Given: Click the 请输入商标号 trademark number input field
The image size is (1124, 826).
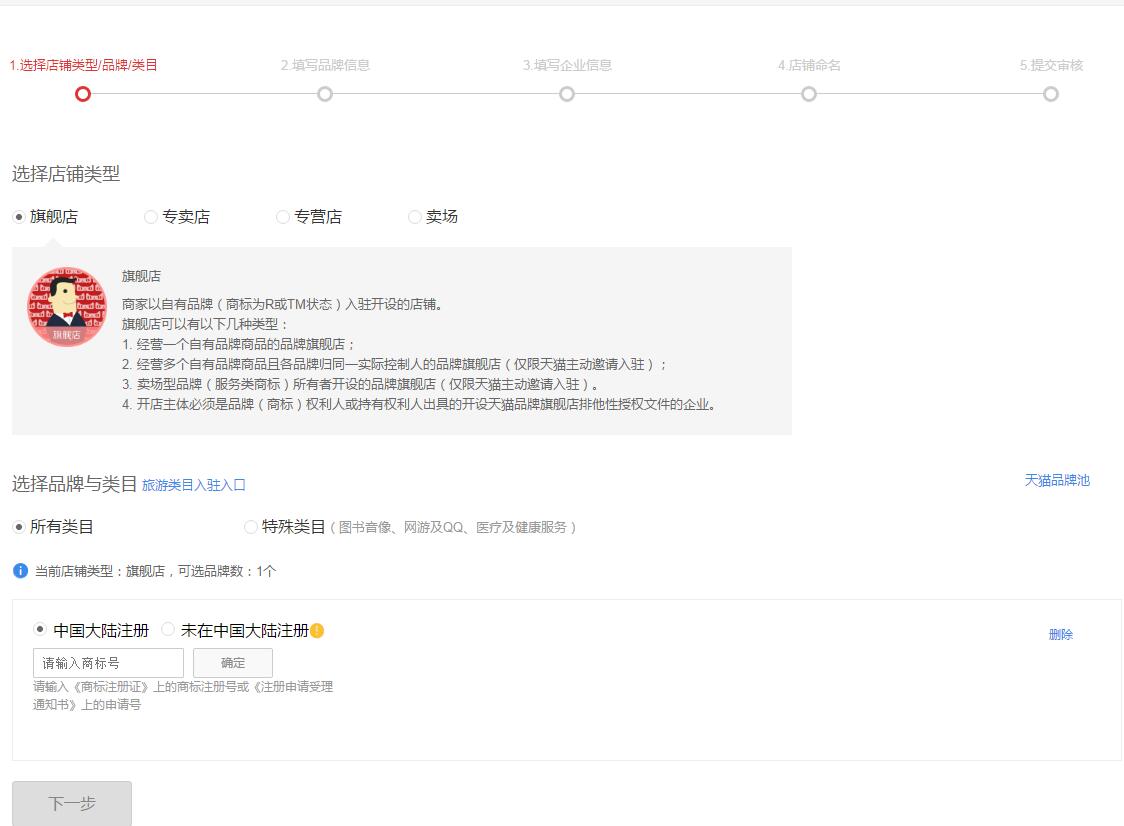Looking at the screenshot, I should click(108, 663).
